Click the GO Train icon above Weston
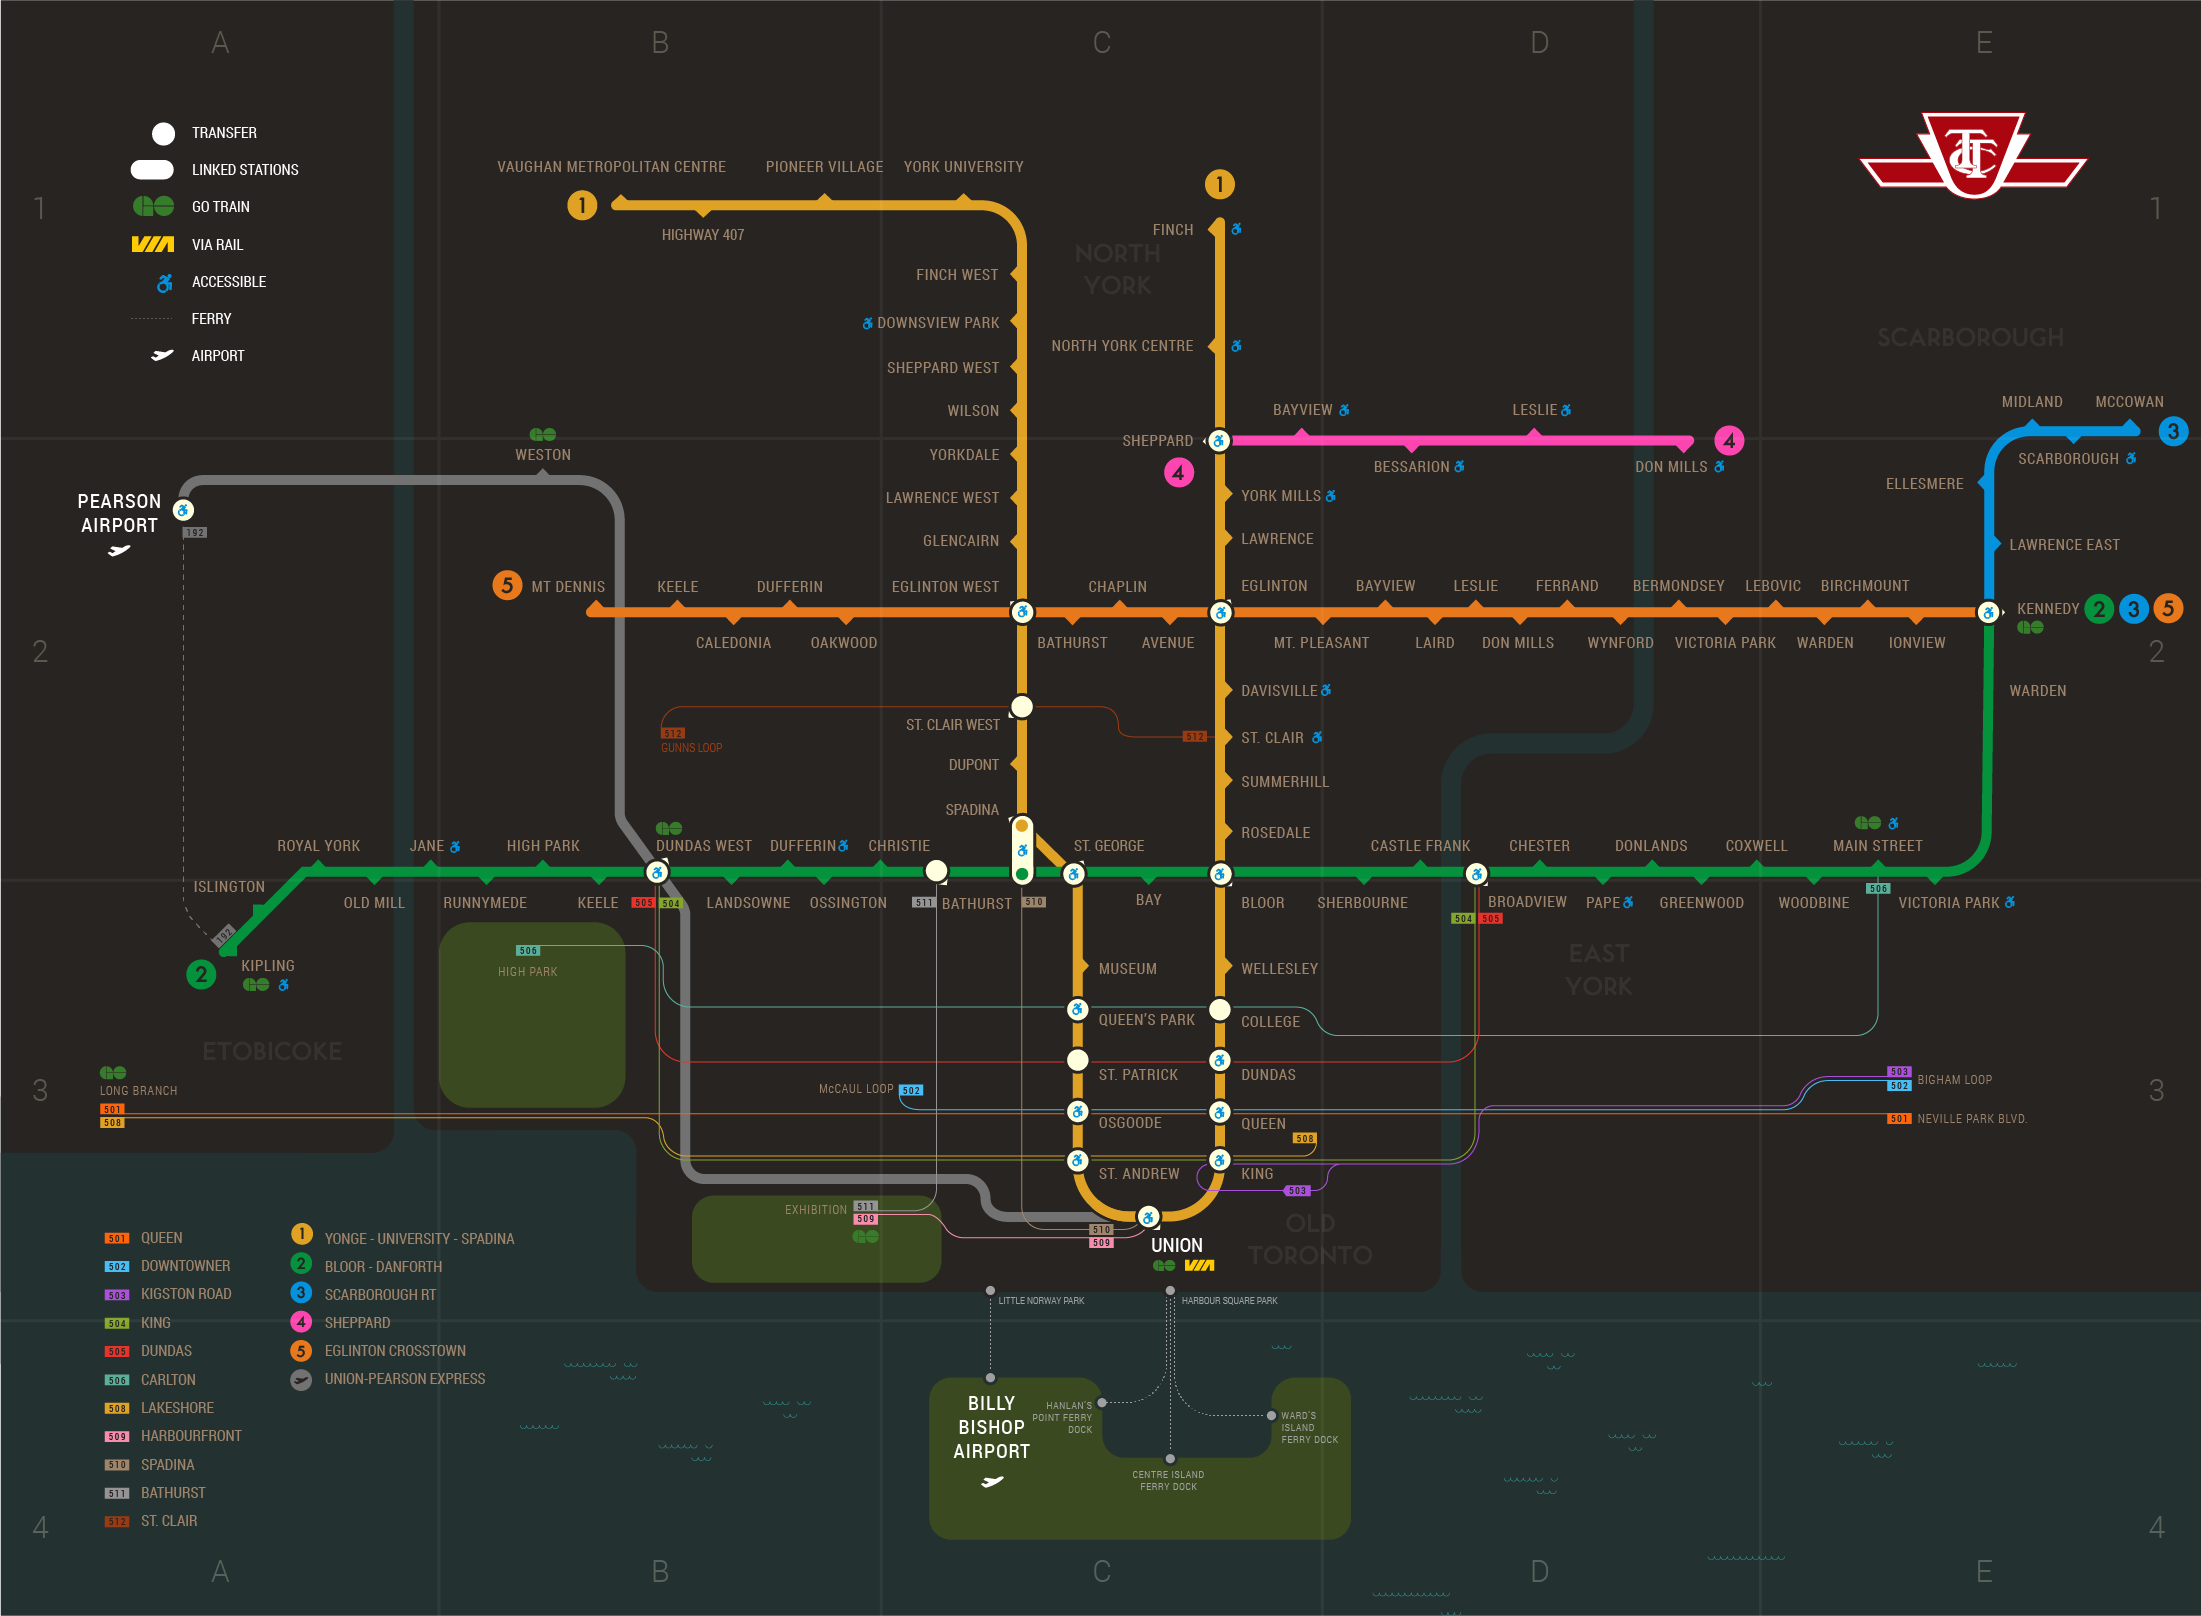 click(x=542, y=435)
